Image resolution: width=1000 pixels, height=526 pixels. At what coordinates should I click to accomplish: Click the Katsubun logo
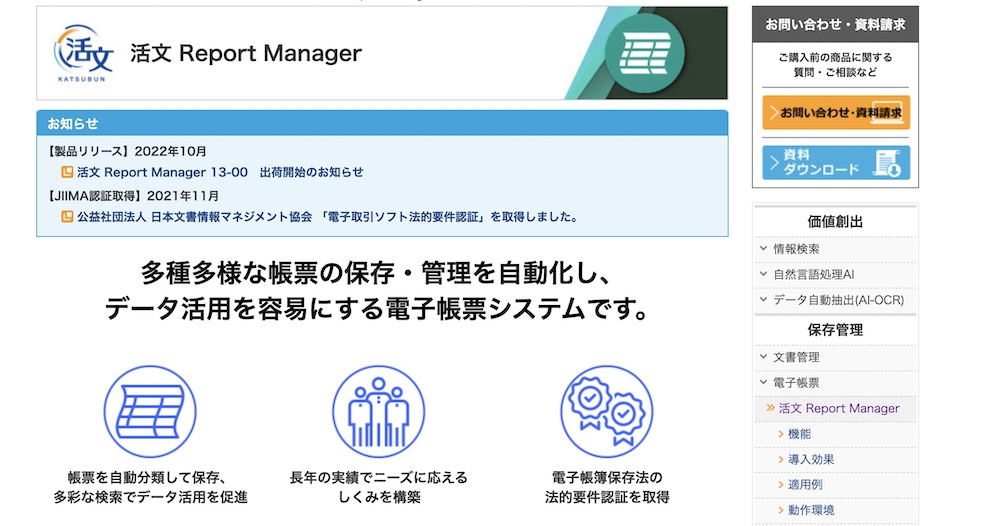coord(84,54)
